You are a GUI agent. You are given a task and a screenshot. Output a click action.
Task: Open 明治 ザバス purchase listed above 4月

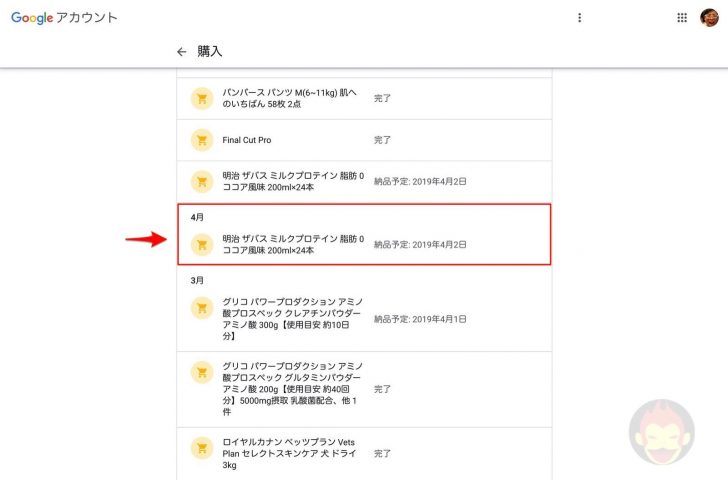[364, 182]
